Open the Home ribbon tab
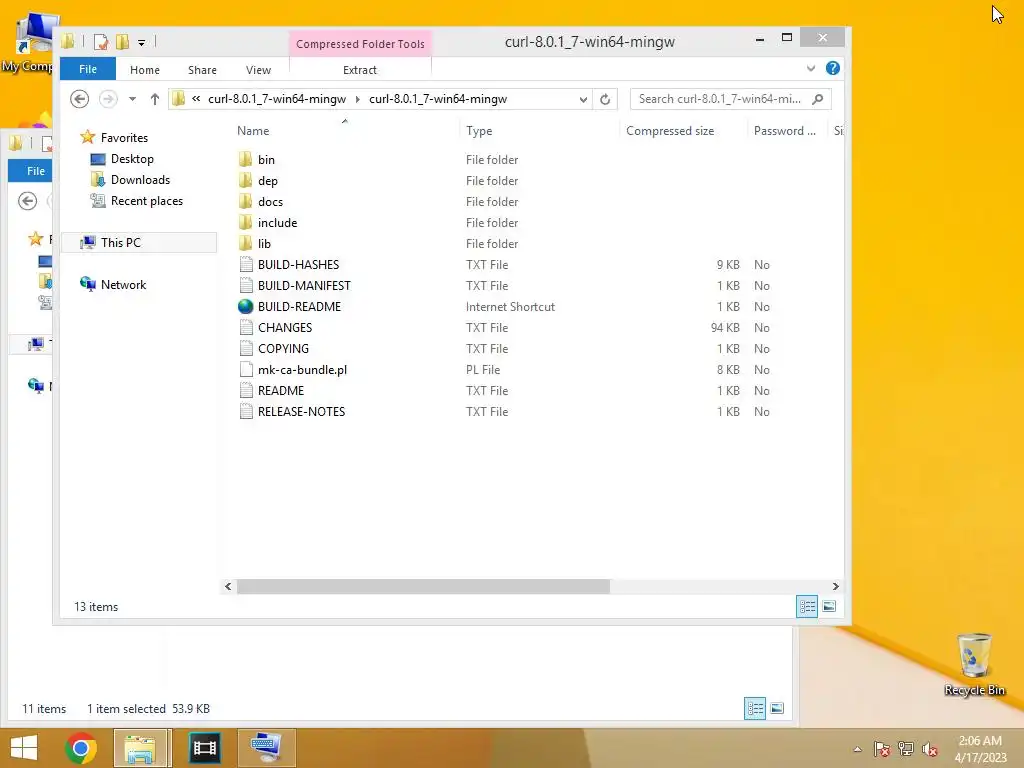The image size is (1024, 768). pyautogui.click(x=144, y=70)
